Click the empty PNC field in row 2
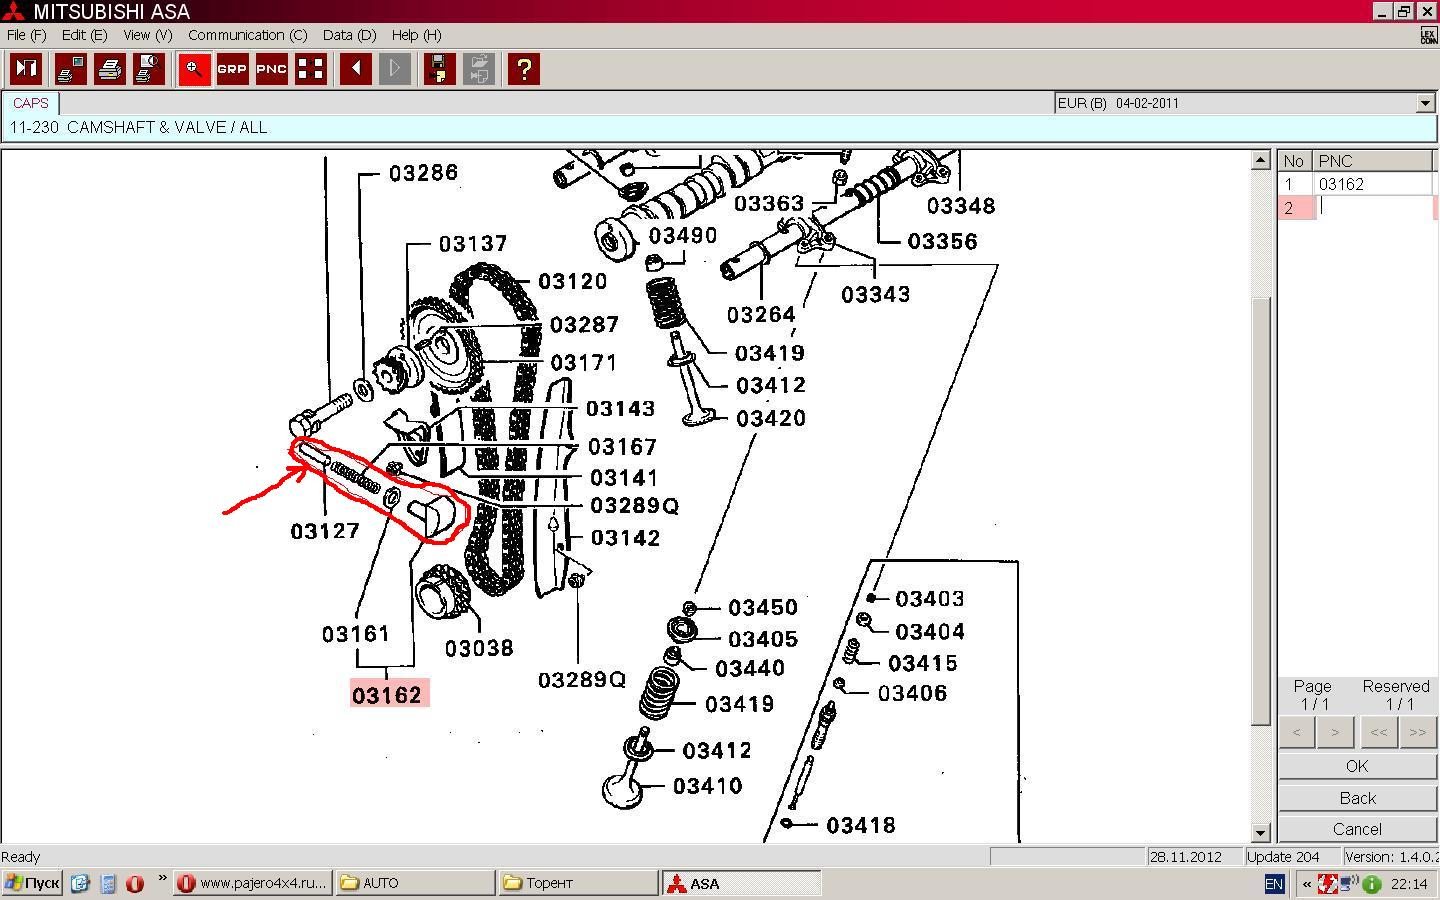This screenshot has width=1440, height=900. [x=1373, y=208]
